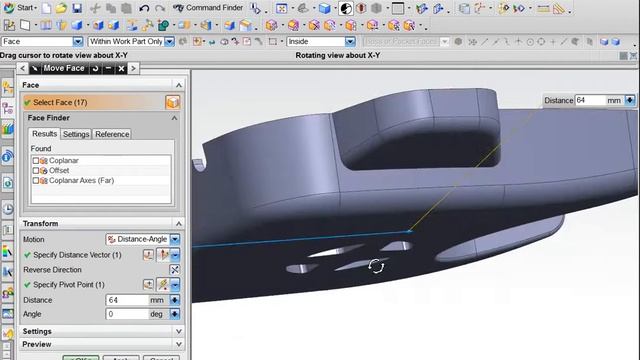Close the Move Face dialog
Image resolution: width=640 pixels, height=360 pixels.
click(121, 68)
